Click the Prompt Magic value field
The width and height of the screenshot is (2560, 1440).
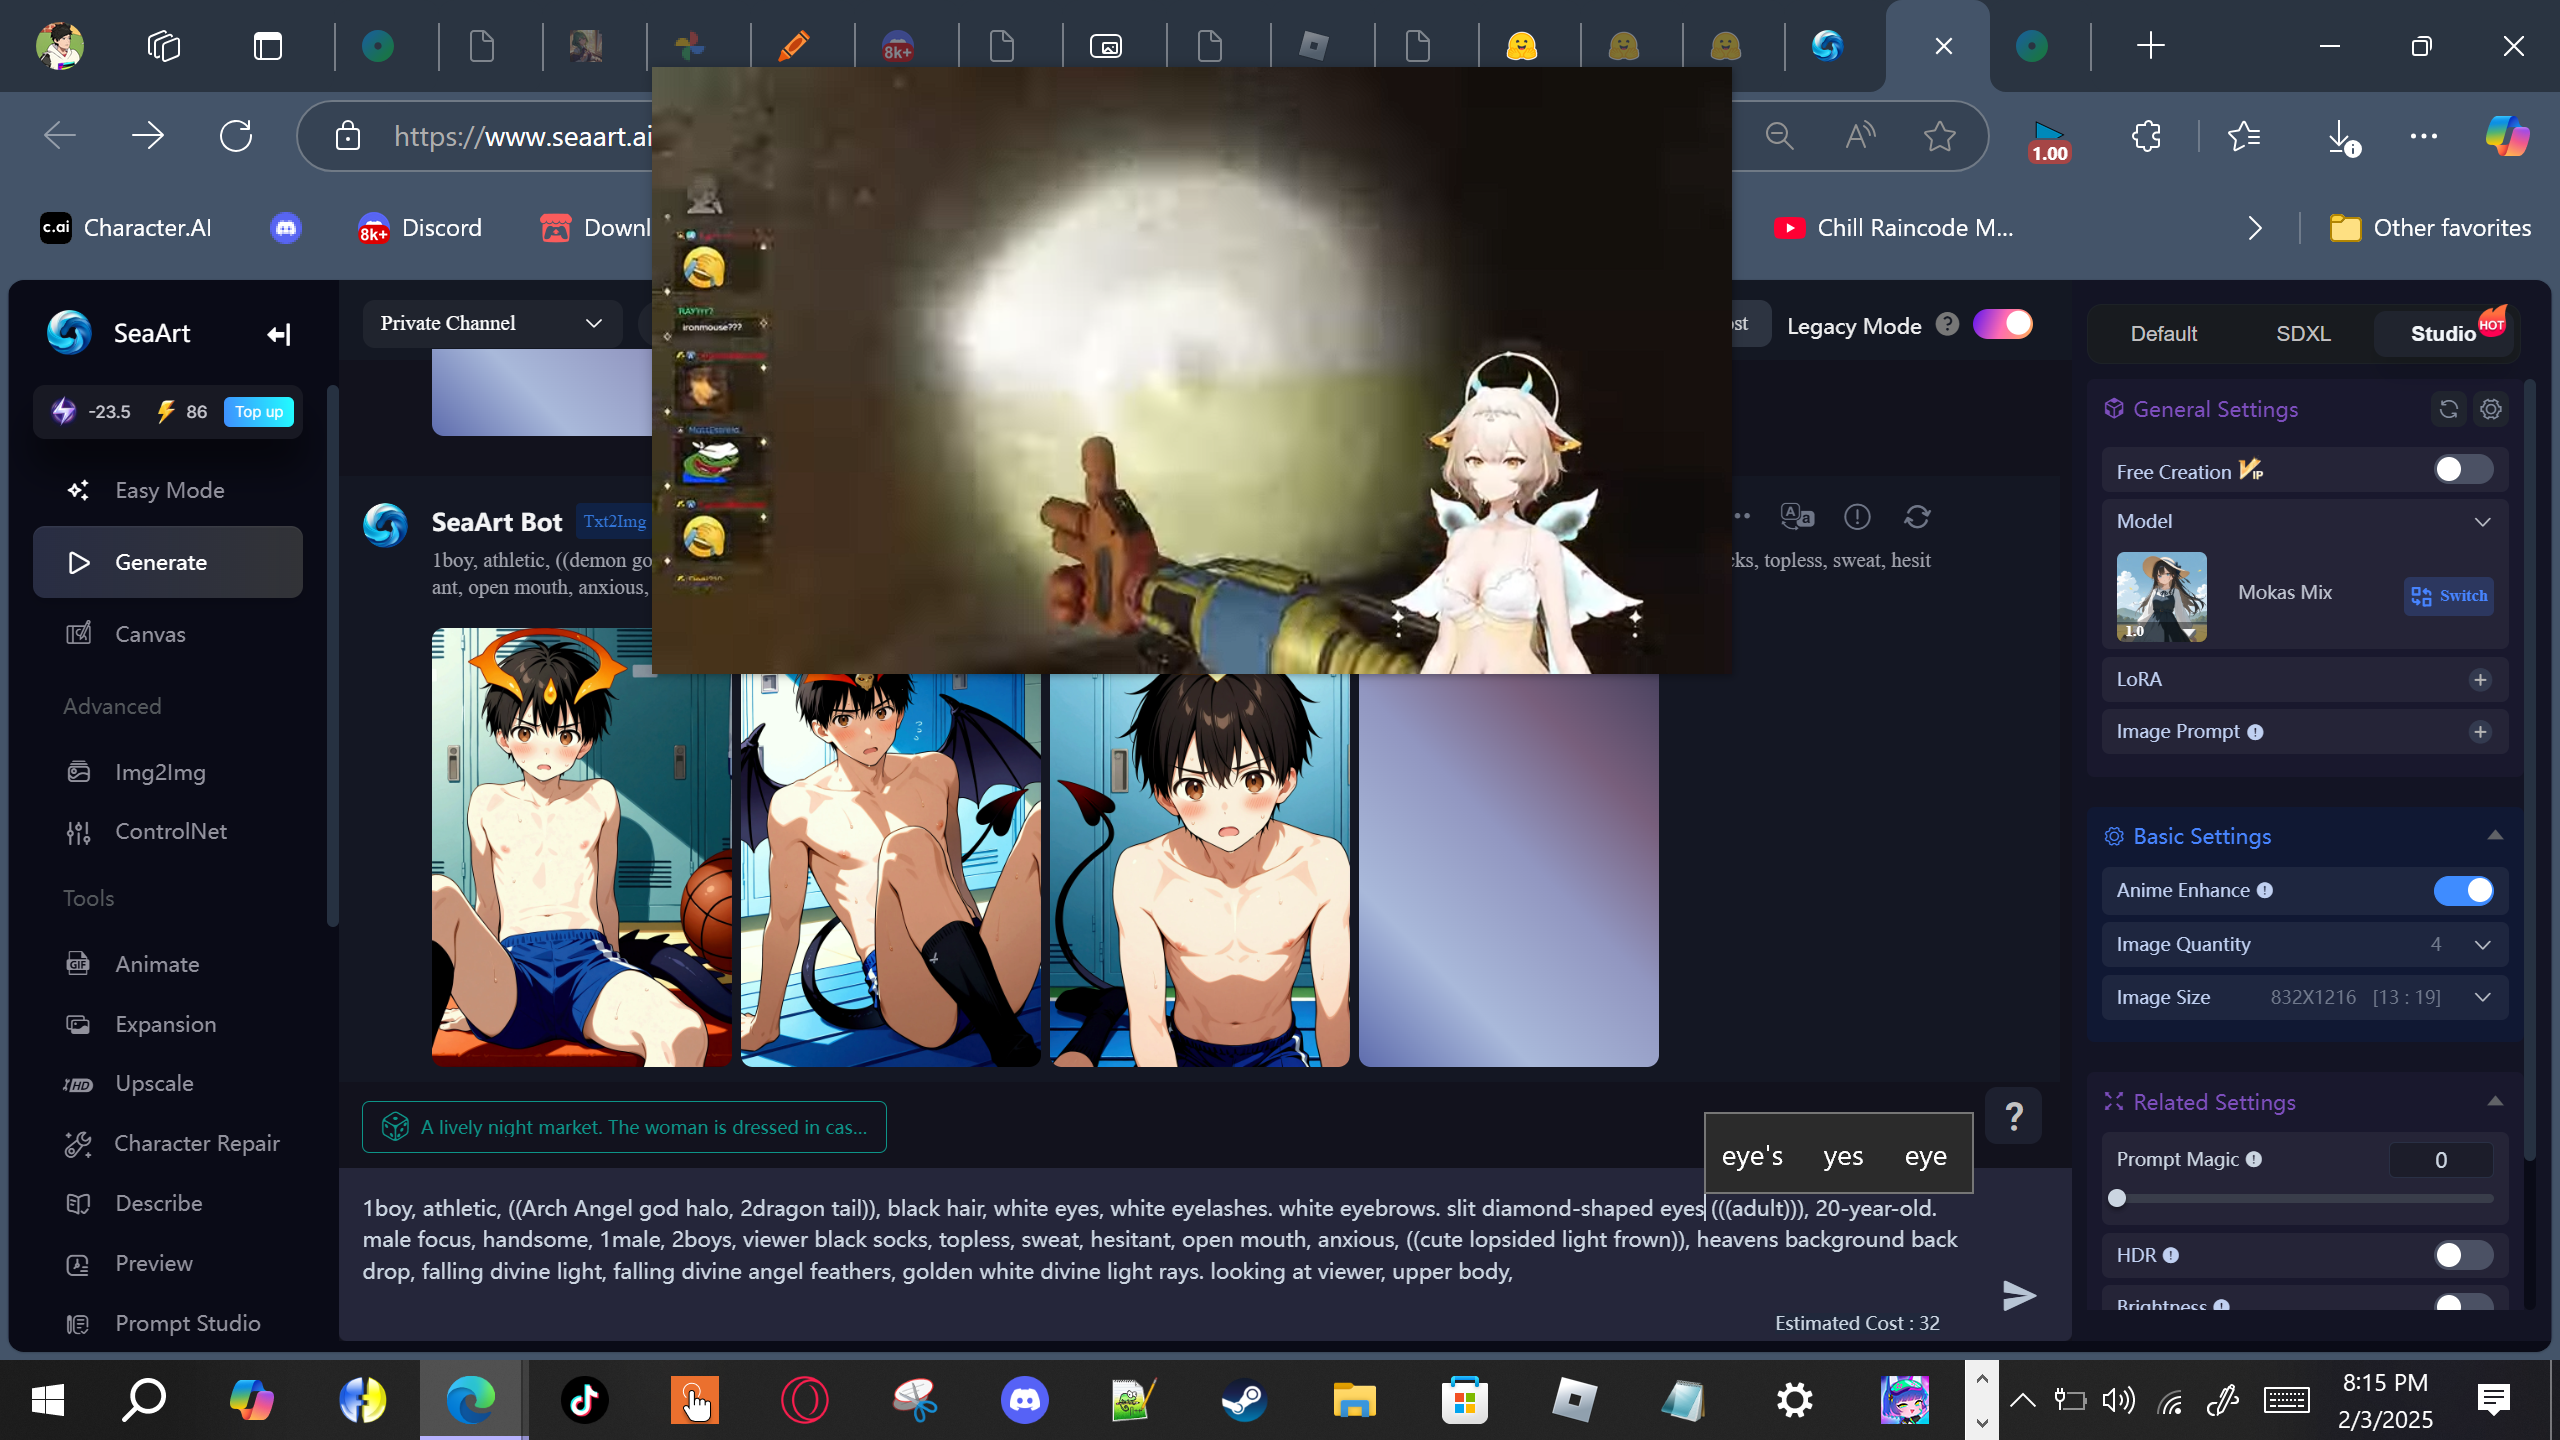click(x=2441, y=1160)
